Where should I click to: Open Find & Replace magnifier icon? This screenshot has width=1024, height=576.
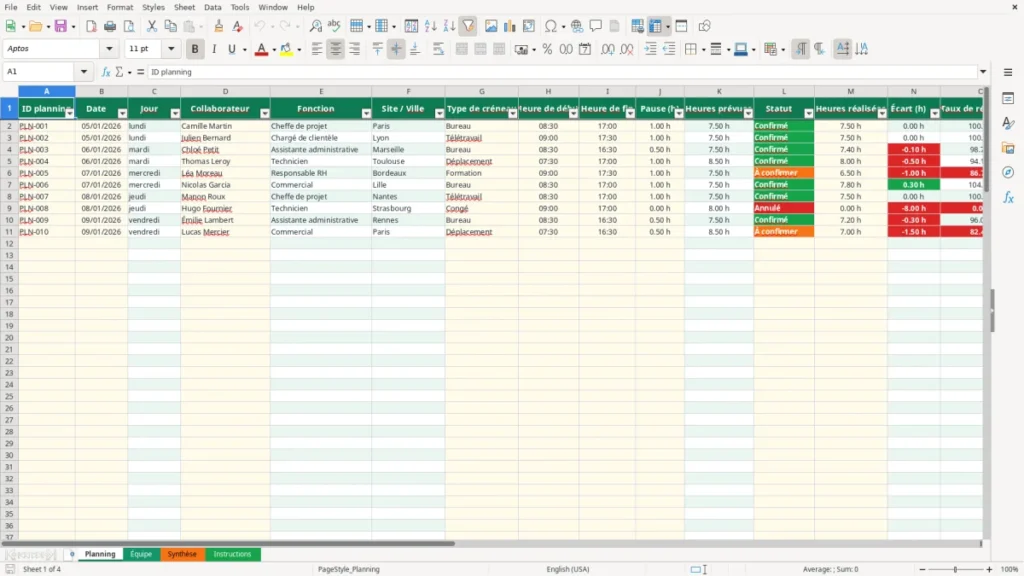(315, 26)
